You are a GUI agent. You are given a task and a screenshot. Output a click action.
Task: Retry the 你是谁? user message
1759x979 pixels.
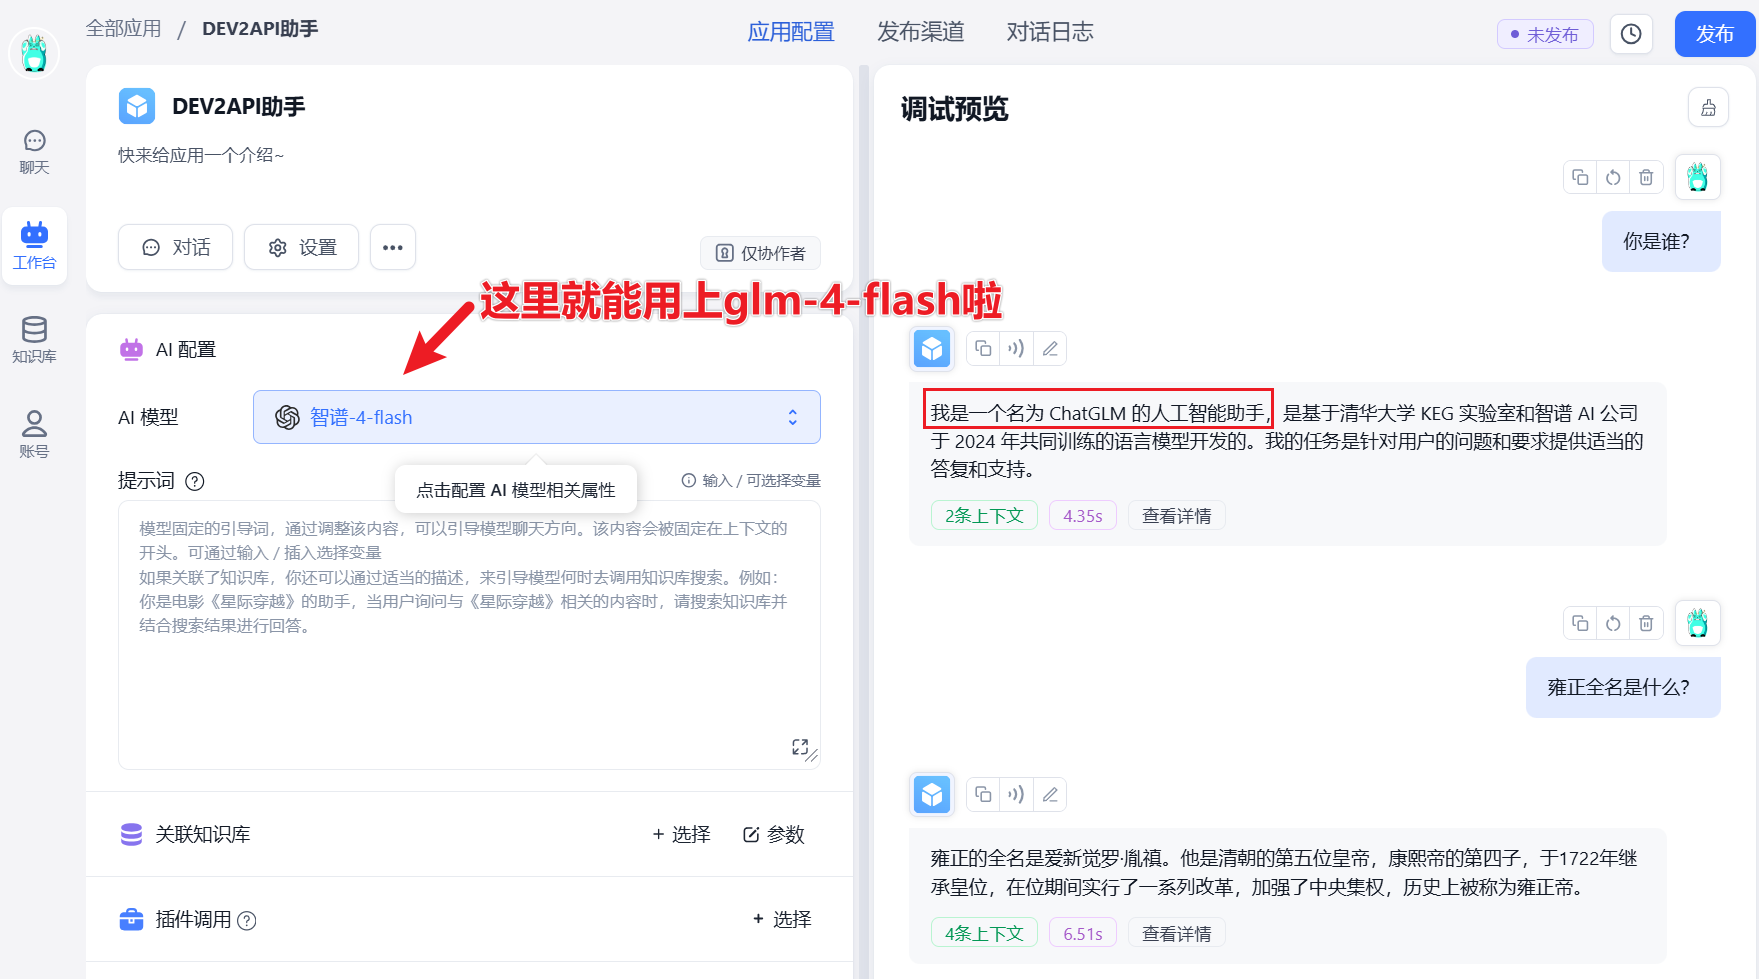[1613, 177]
